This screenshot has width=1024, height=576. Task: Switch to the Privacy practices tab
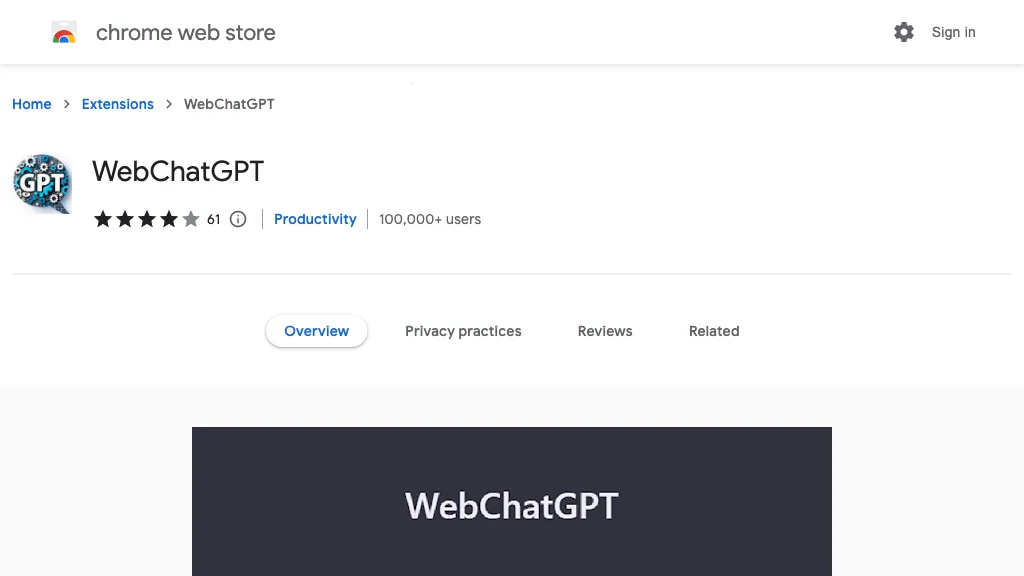point(463,331)
